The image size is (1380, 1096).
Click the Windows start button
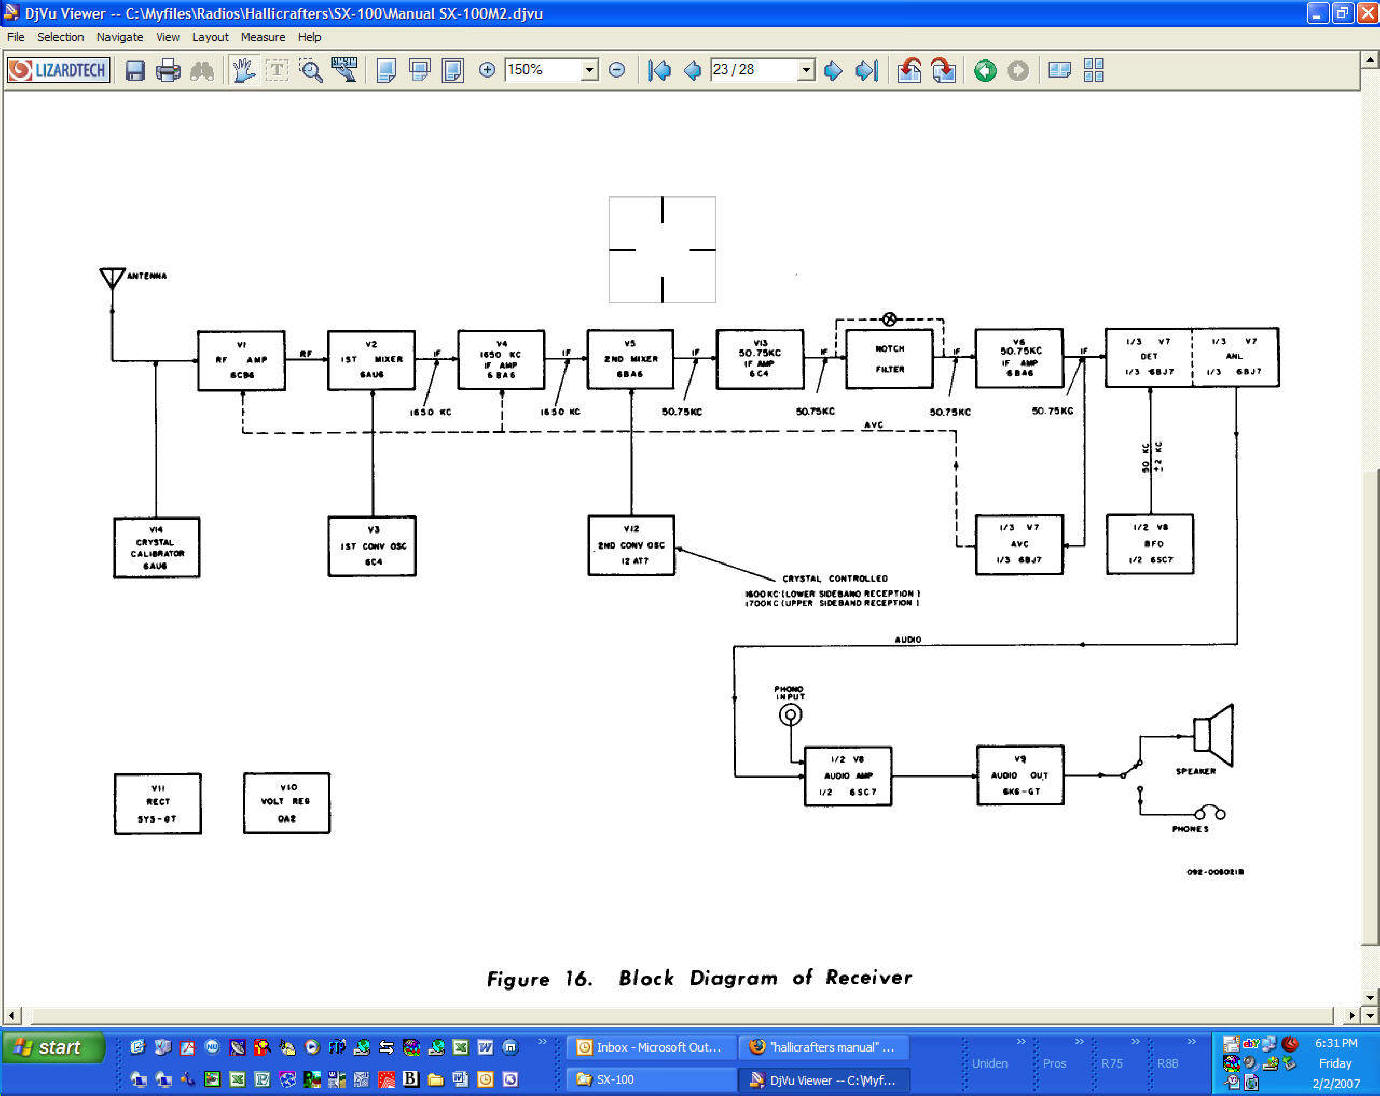click(x=54, y=1047)
